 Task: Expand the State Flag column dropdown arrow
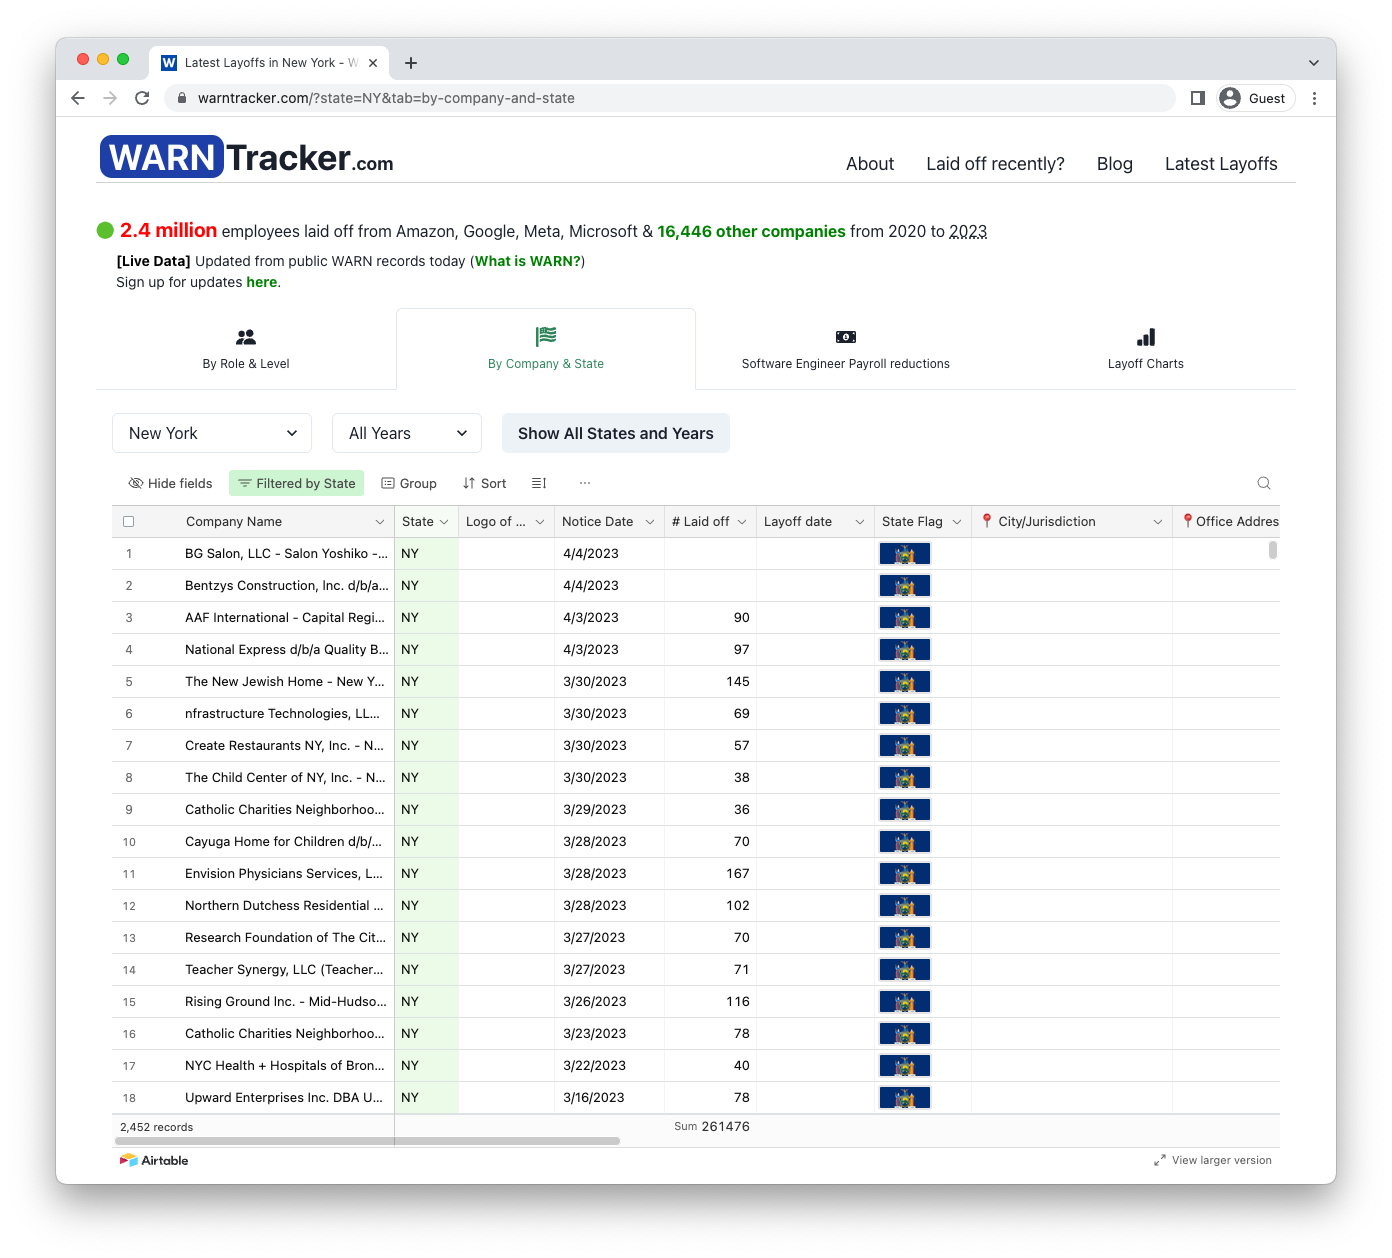coord(957,522)
